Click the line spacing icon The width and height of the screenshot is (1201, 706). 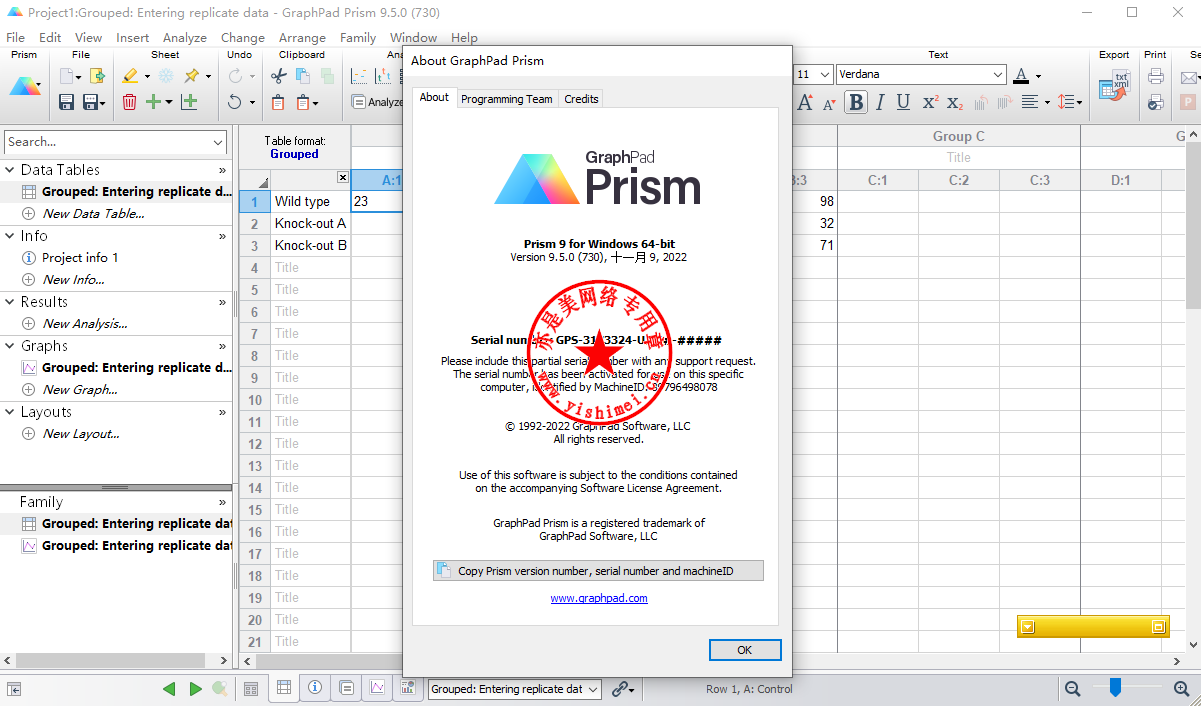(1066, 102)
